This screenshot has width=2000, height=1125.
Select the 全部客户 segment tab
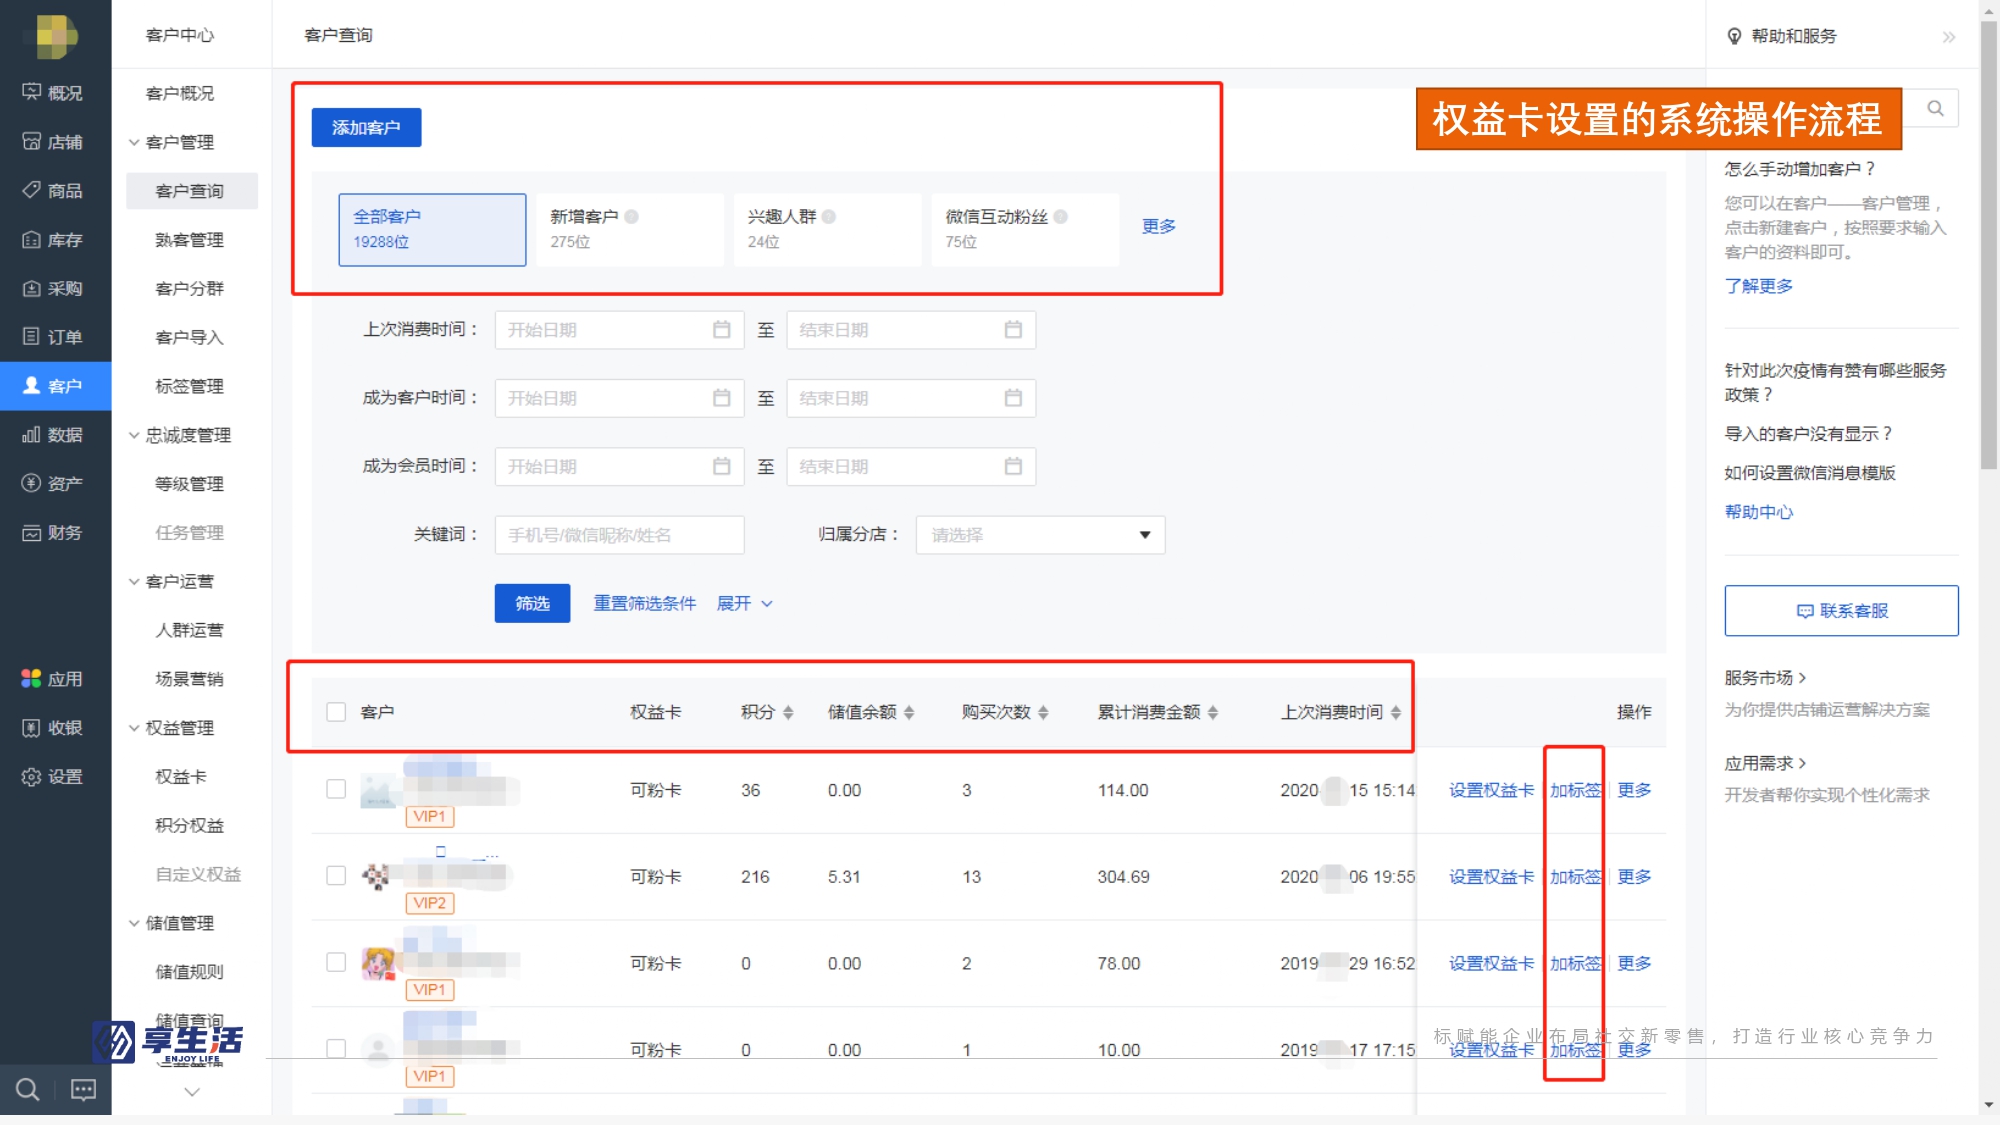(x=432, y=229)
